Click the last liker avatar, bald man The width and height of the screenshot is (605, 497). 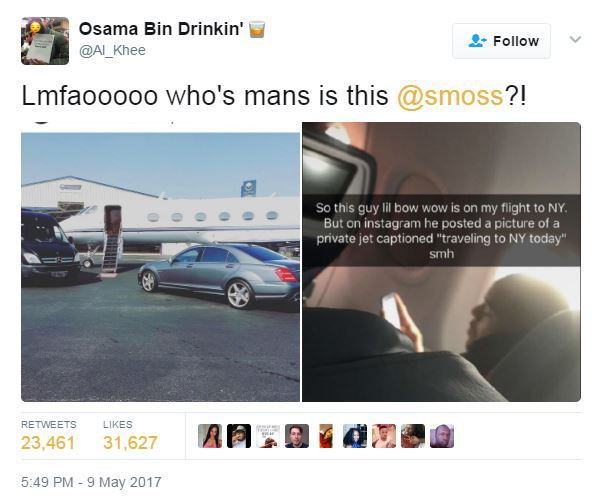click(x=442, y=436)
